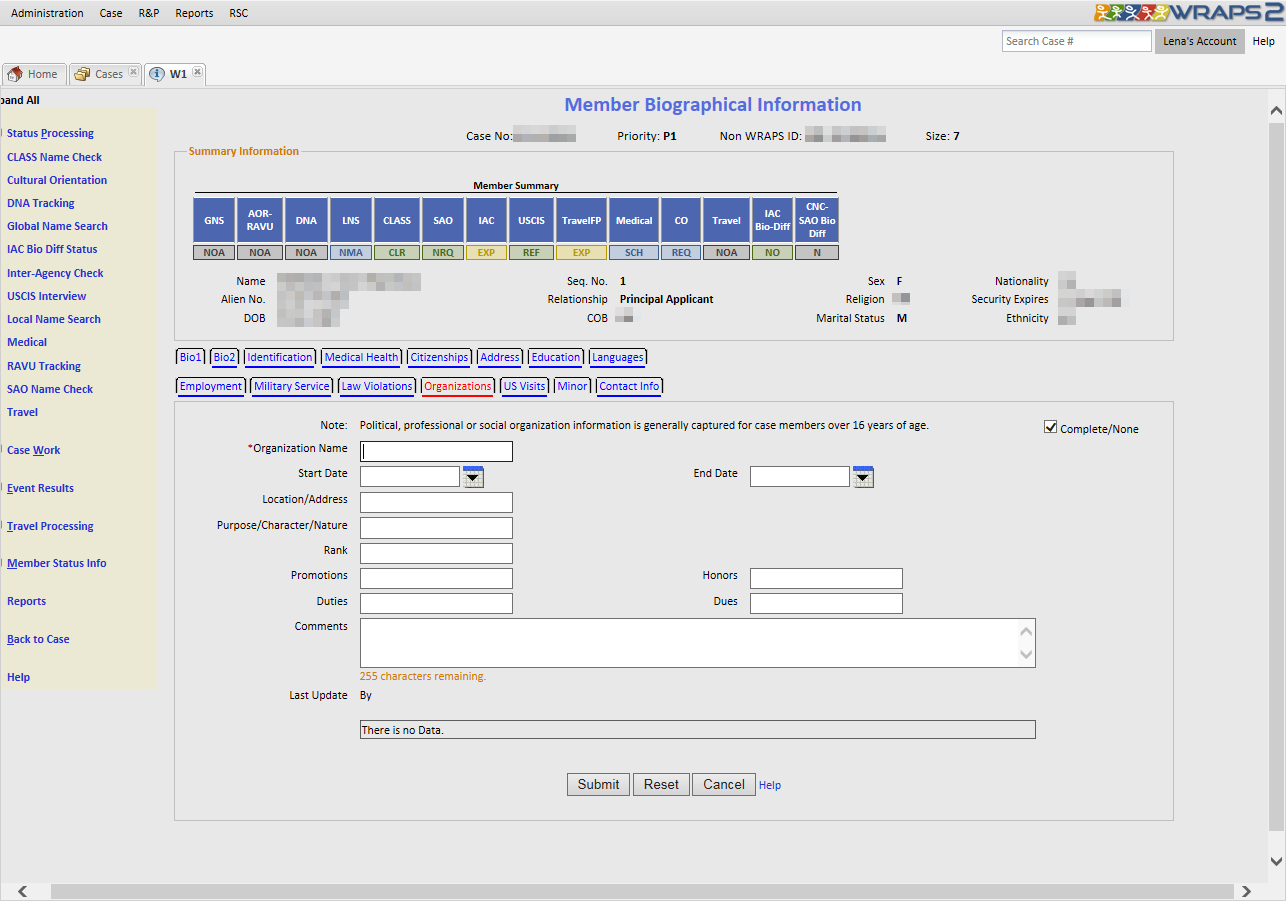
Task: Click the Cancel button
Action: [723, 785]
